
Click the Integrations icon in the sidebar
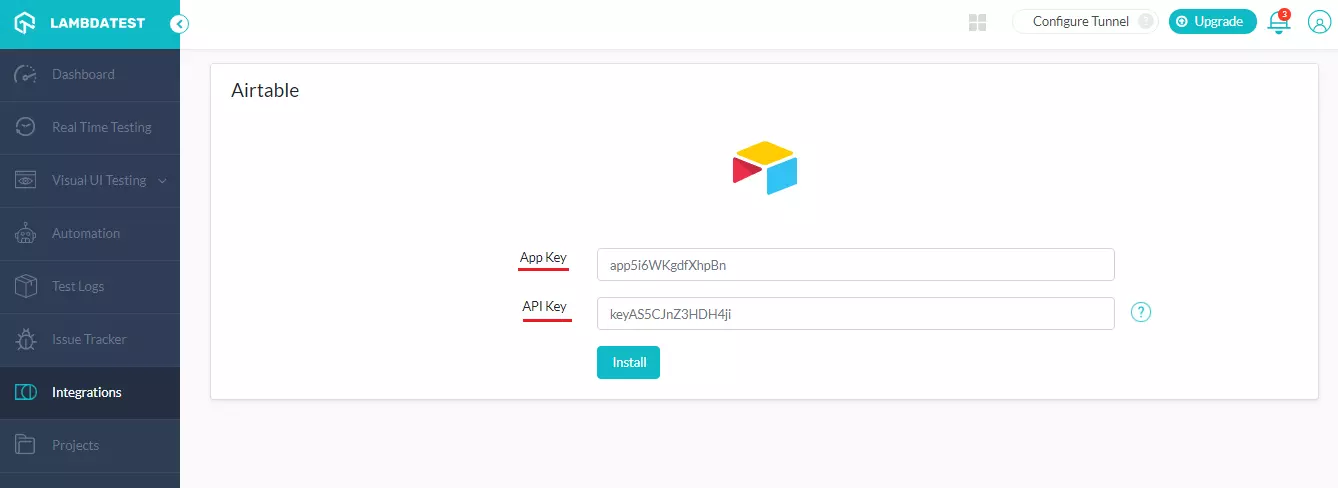pyautogui.click(x=26, y=392)
